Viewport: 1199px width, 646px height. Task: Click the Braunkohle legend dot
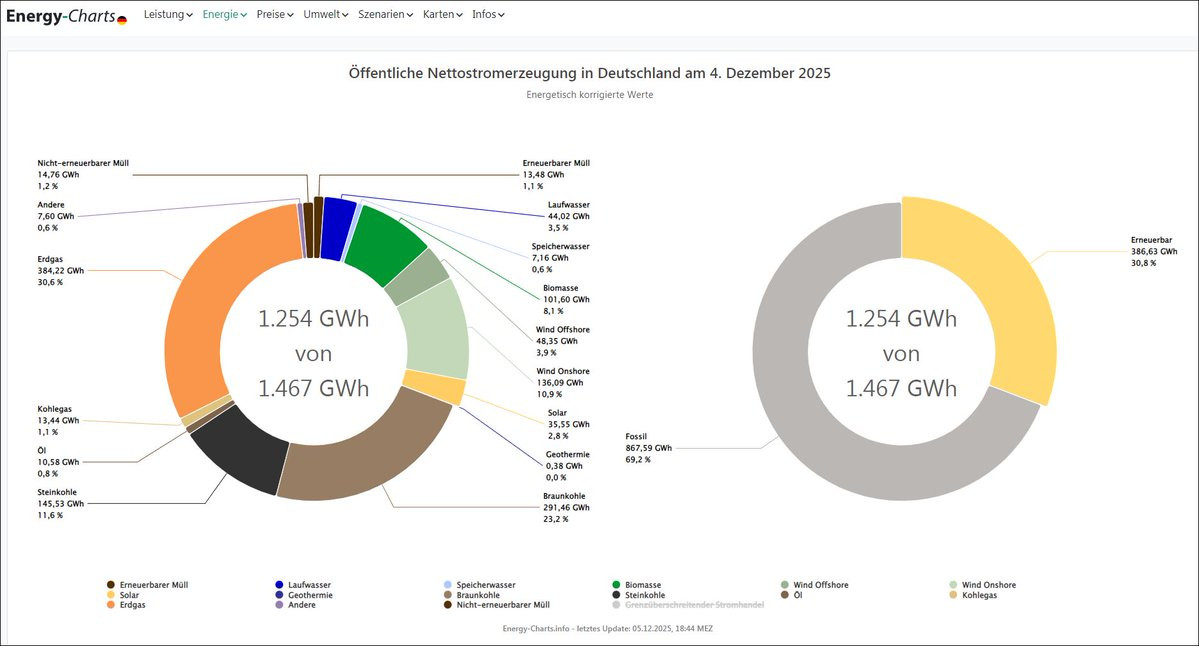(447, 595)
